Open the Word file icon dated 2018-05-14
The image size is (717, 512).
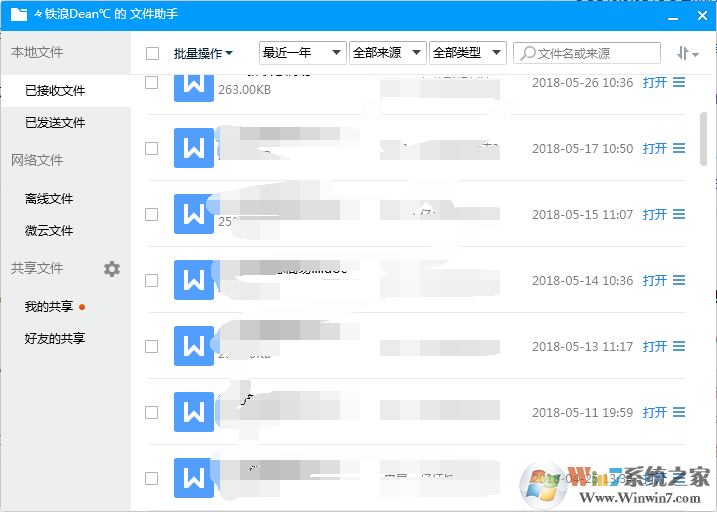(x=194, y=280)
